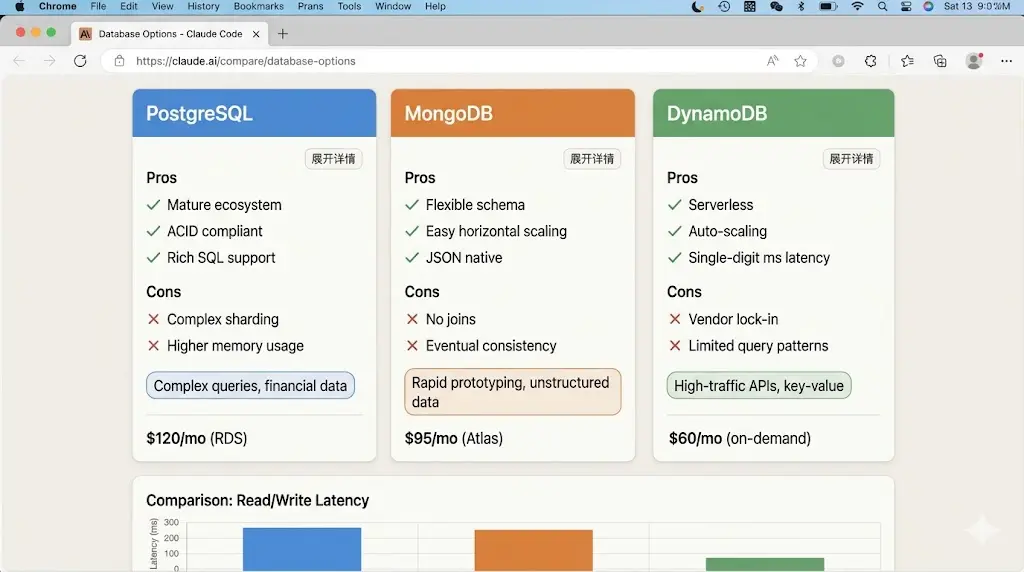
Task: Select the Database Options tab
Action: pyautogui.click(x=170, y=34)
